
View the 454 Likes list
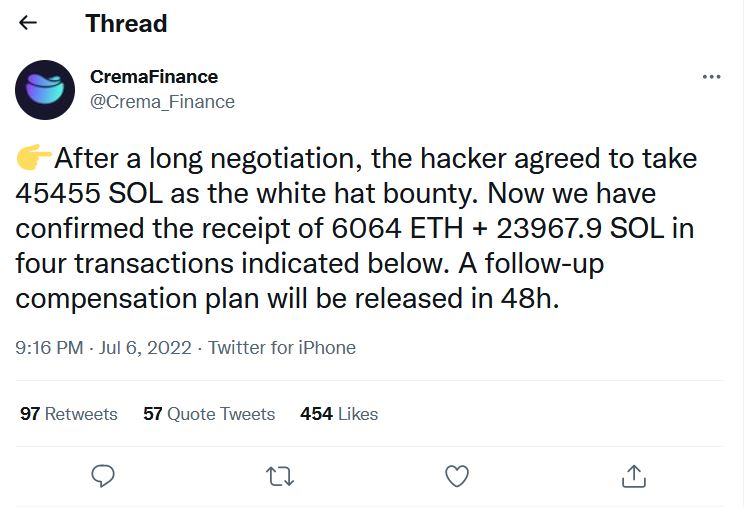click(339, 414)
